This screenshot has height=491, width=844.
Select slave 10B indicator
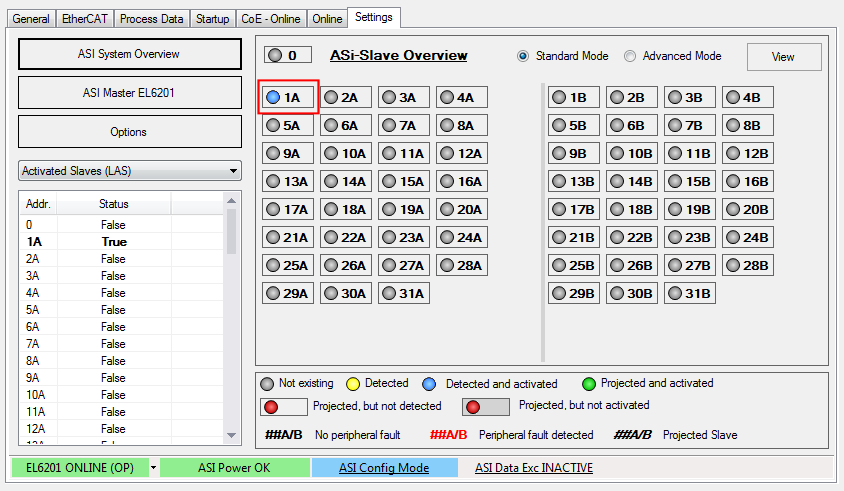[x=632, y=153]
